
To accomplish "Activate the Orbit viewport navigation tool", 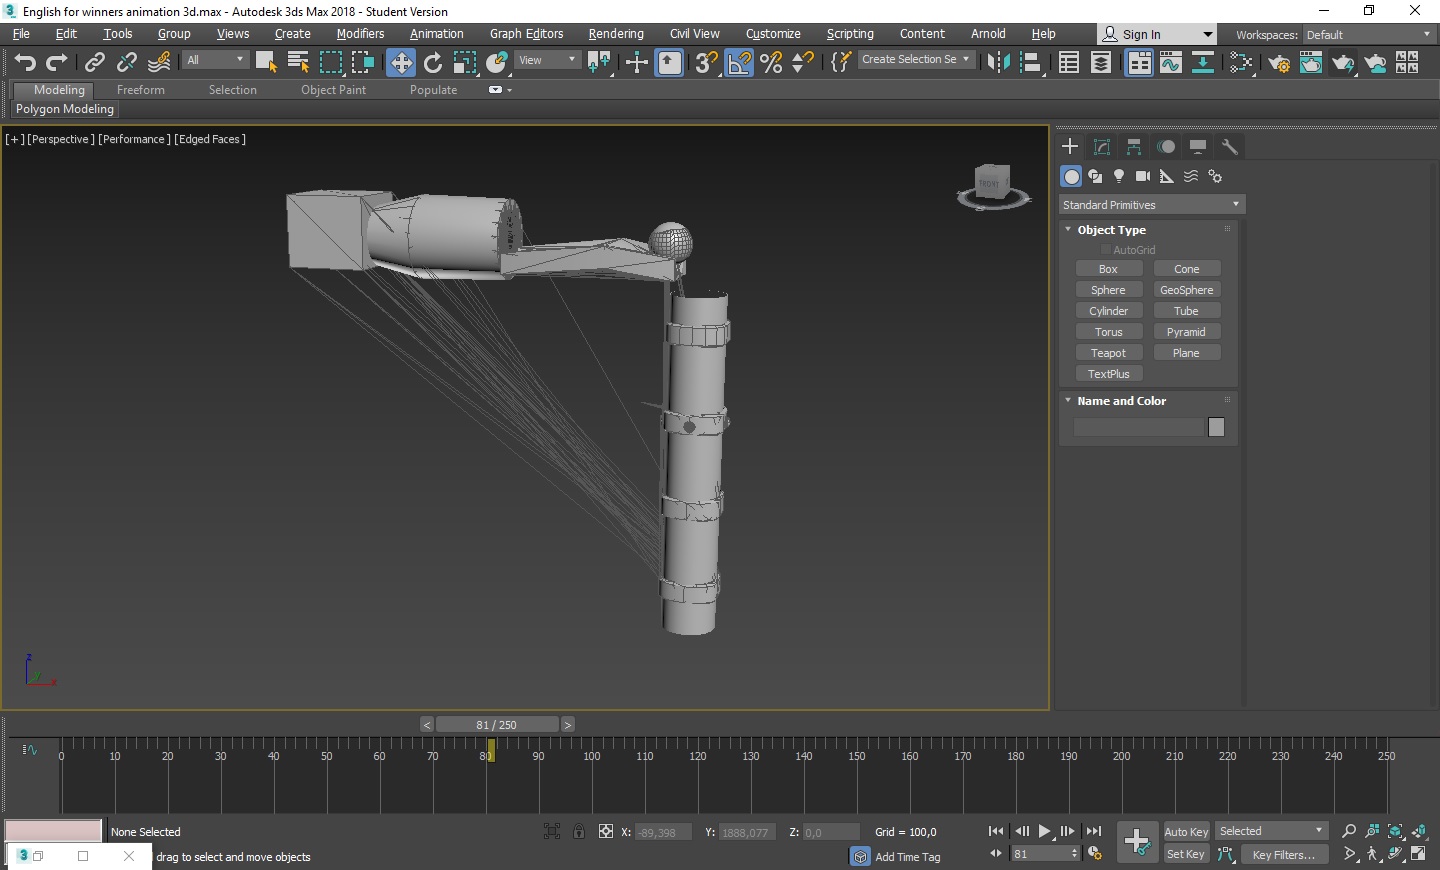I will (1396, 854).
